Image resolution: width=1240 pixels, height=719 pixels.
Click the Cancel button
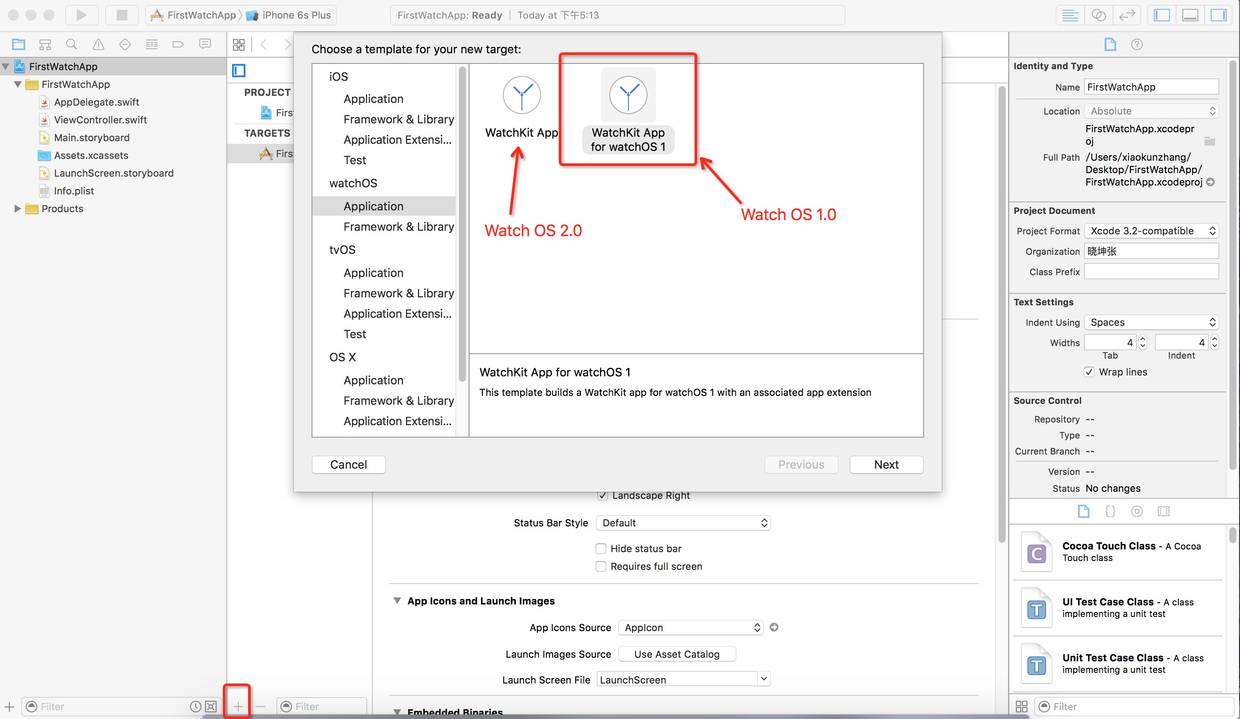point(349,464)
